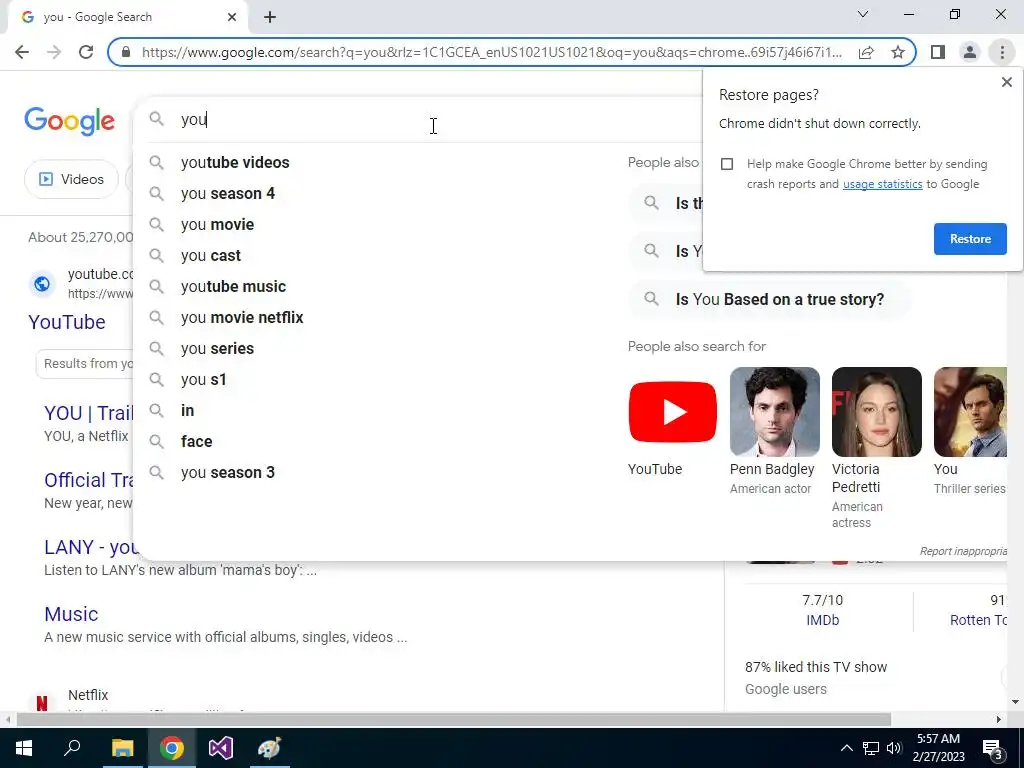Open the usage statistics link
The width and height of the screenshot is (1024, 768).
point(882,184)
